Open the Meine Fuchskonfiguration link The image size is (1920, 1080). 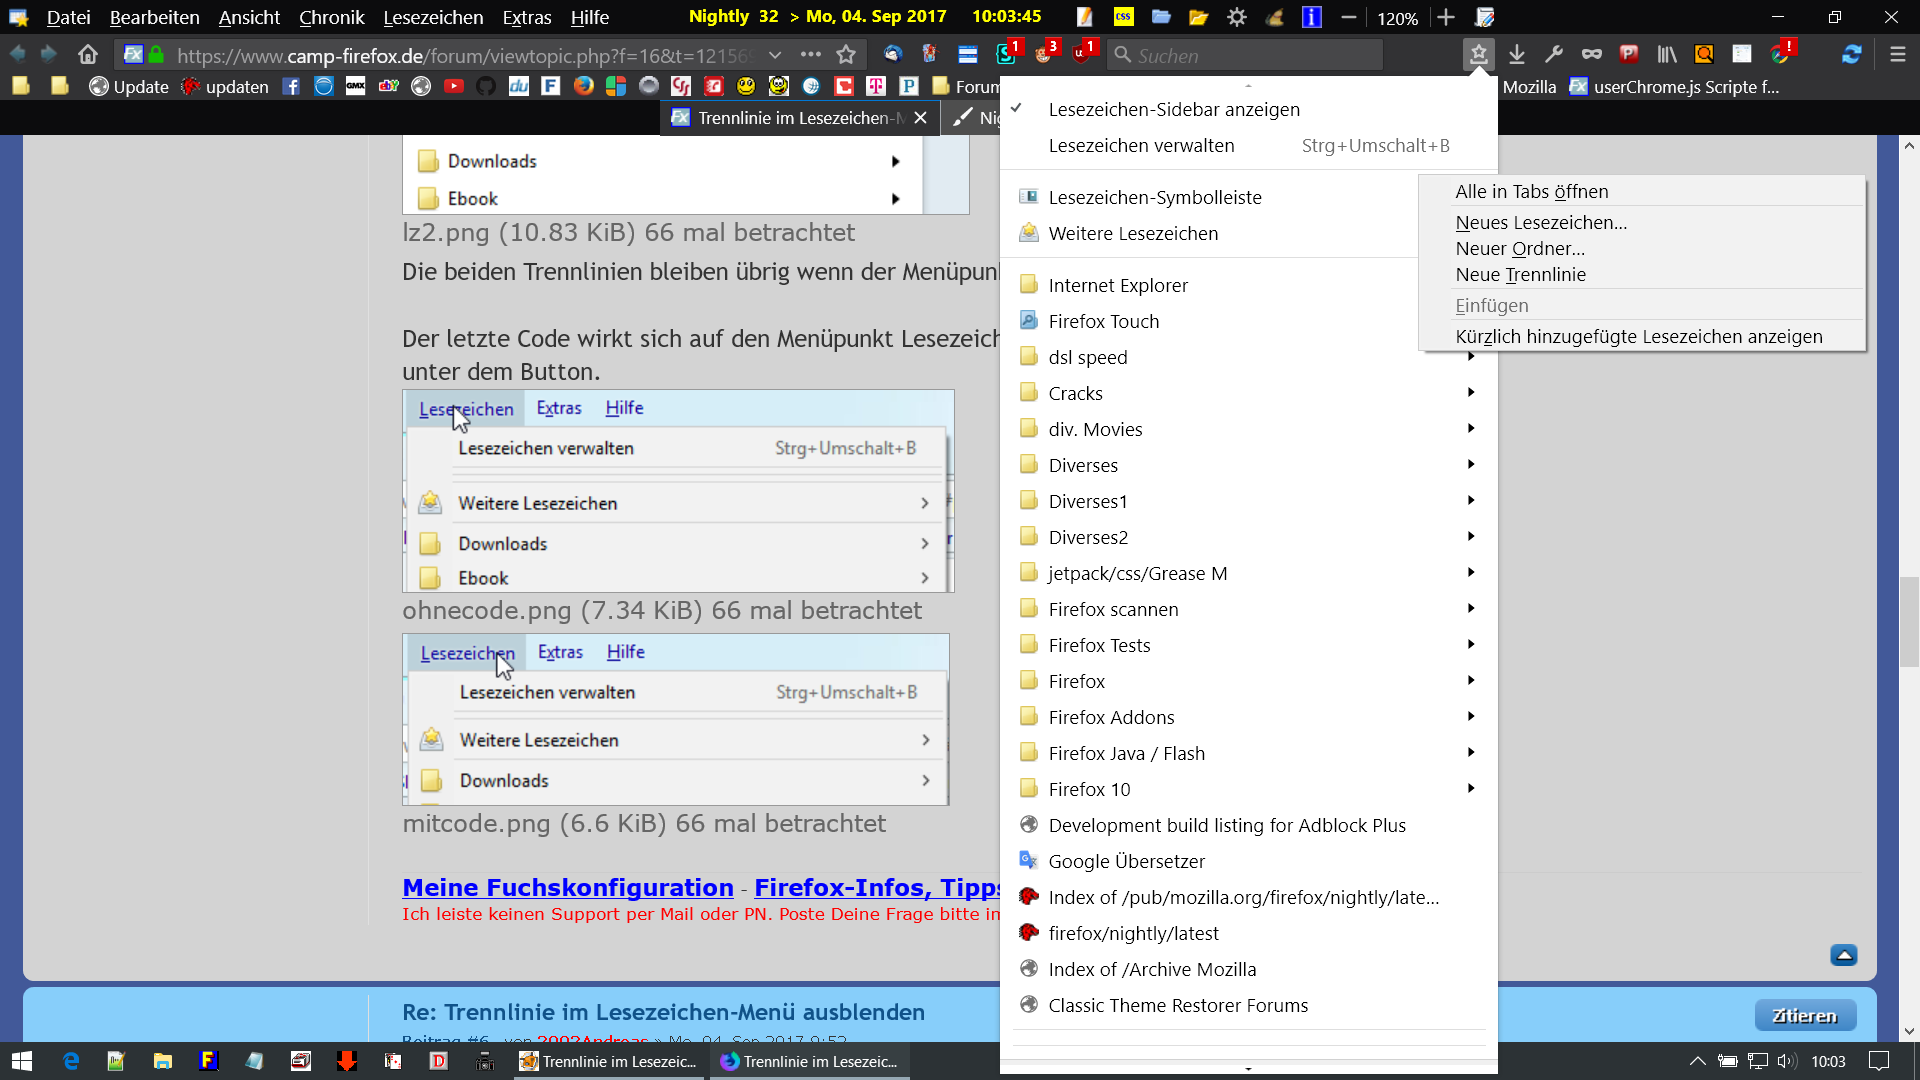pos(567,887)
